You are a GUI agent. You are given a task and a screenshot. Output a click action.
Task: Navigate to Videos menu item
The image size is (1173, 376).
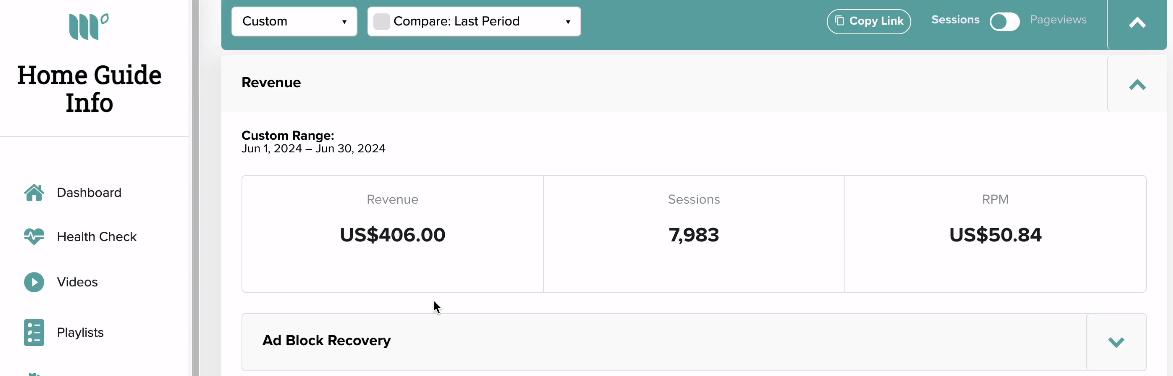[77, 282]
